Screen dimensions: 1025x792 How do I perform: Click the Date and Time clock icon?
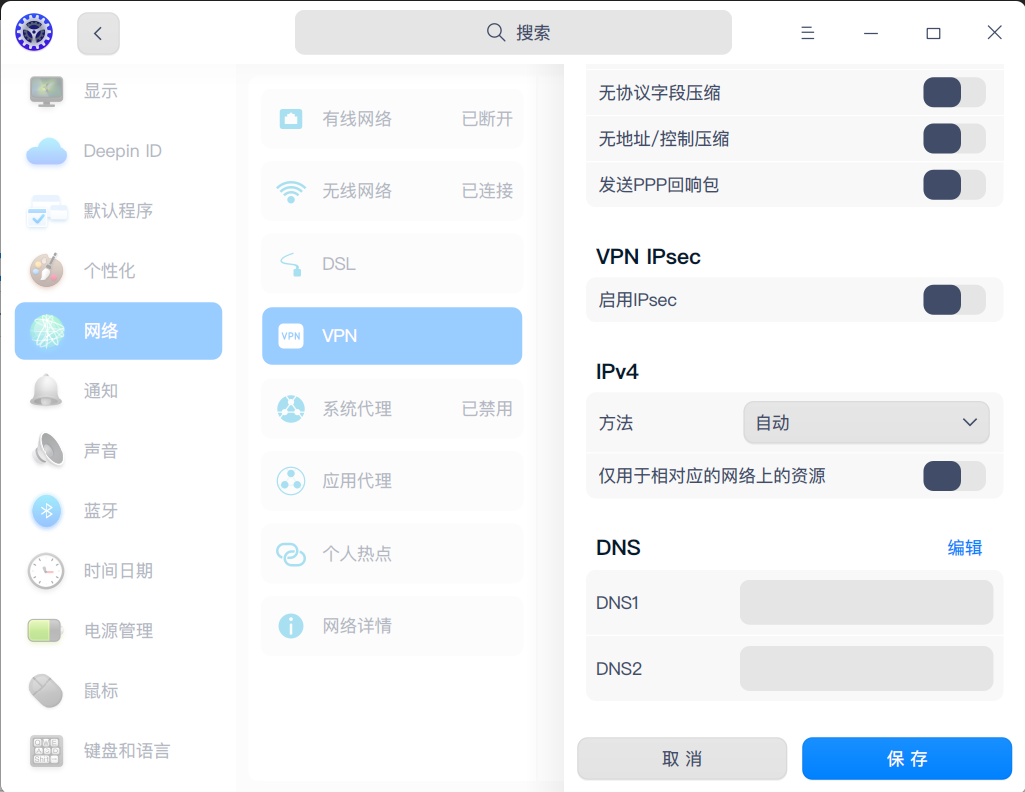[46, 570]
